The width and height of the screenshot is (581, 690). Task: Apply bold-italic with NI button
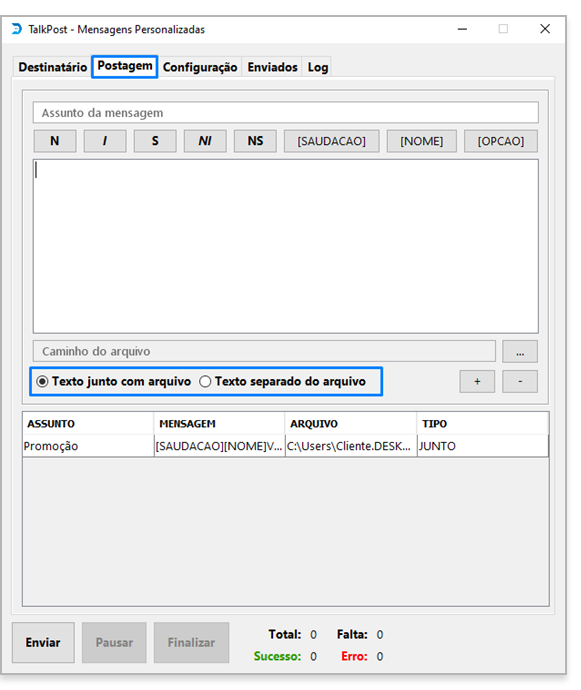[205, 141]
